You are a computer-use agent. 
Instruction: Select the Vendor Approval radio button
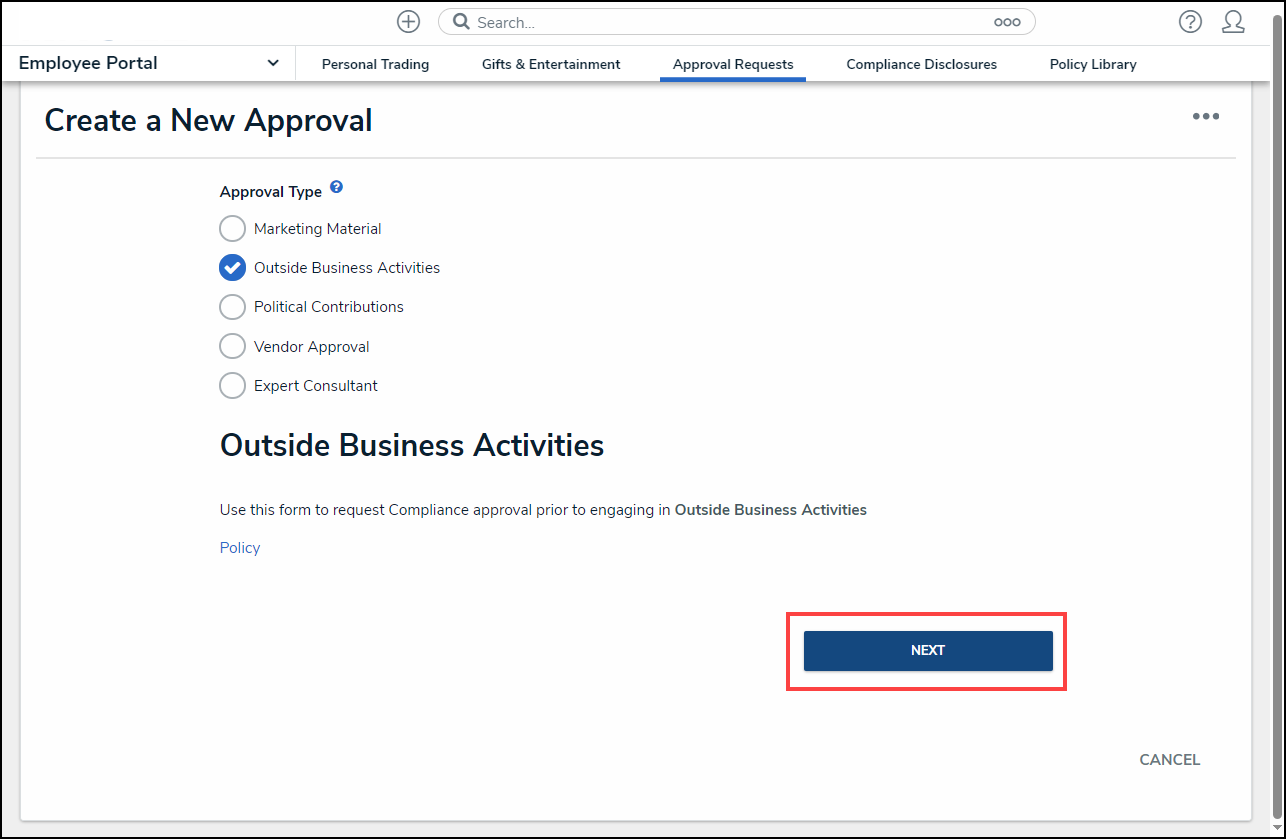coord(232,347)
